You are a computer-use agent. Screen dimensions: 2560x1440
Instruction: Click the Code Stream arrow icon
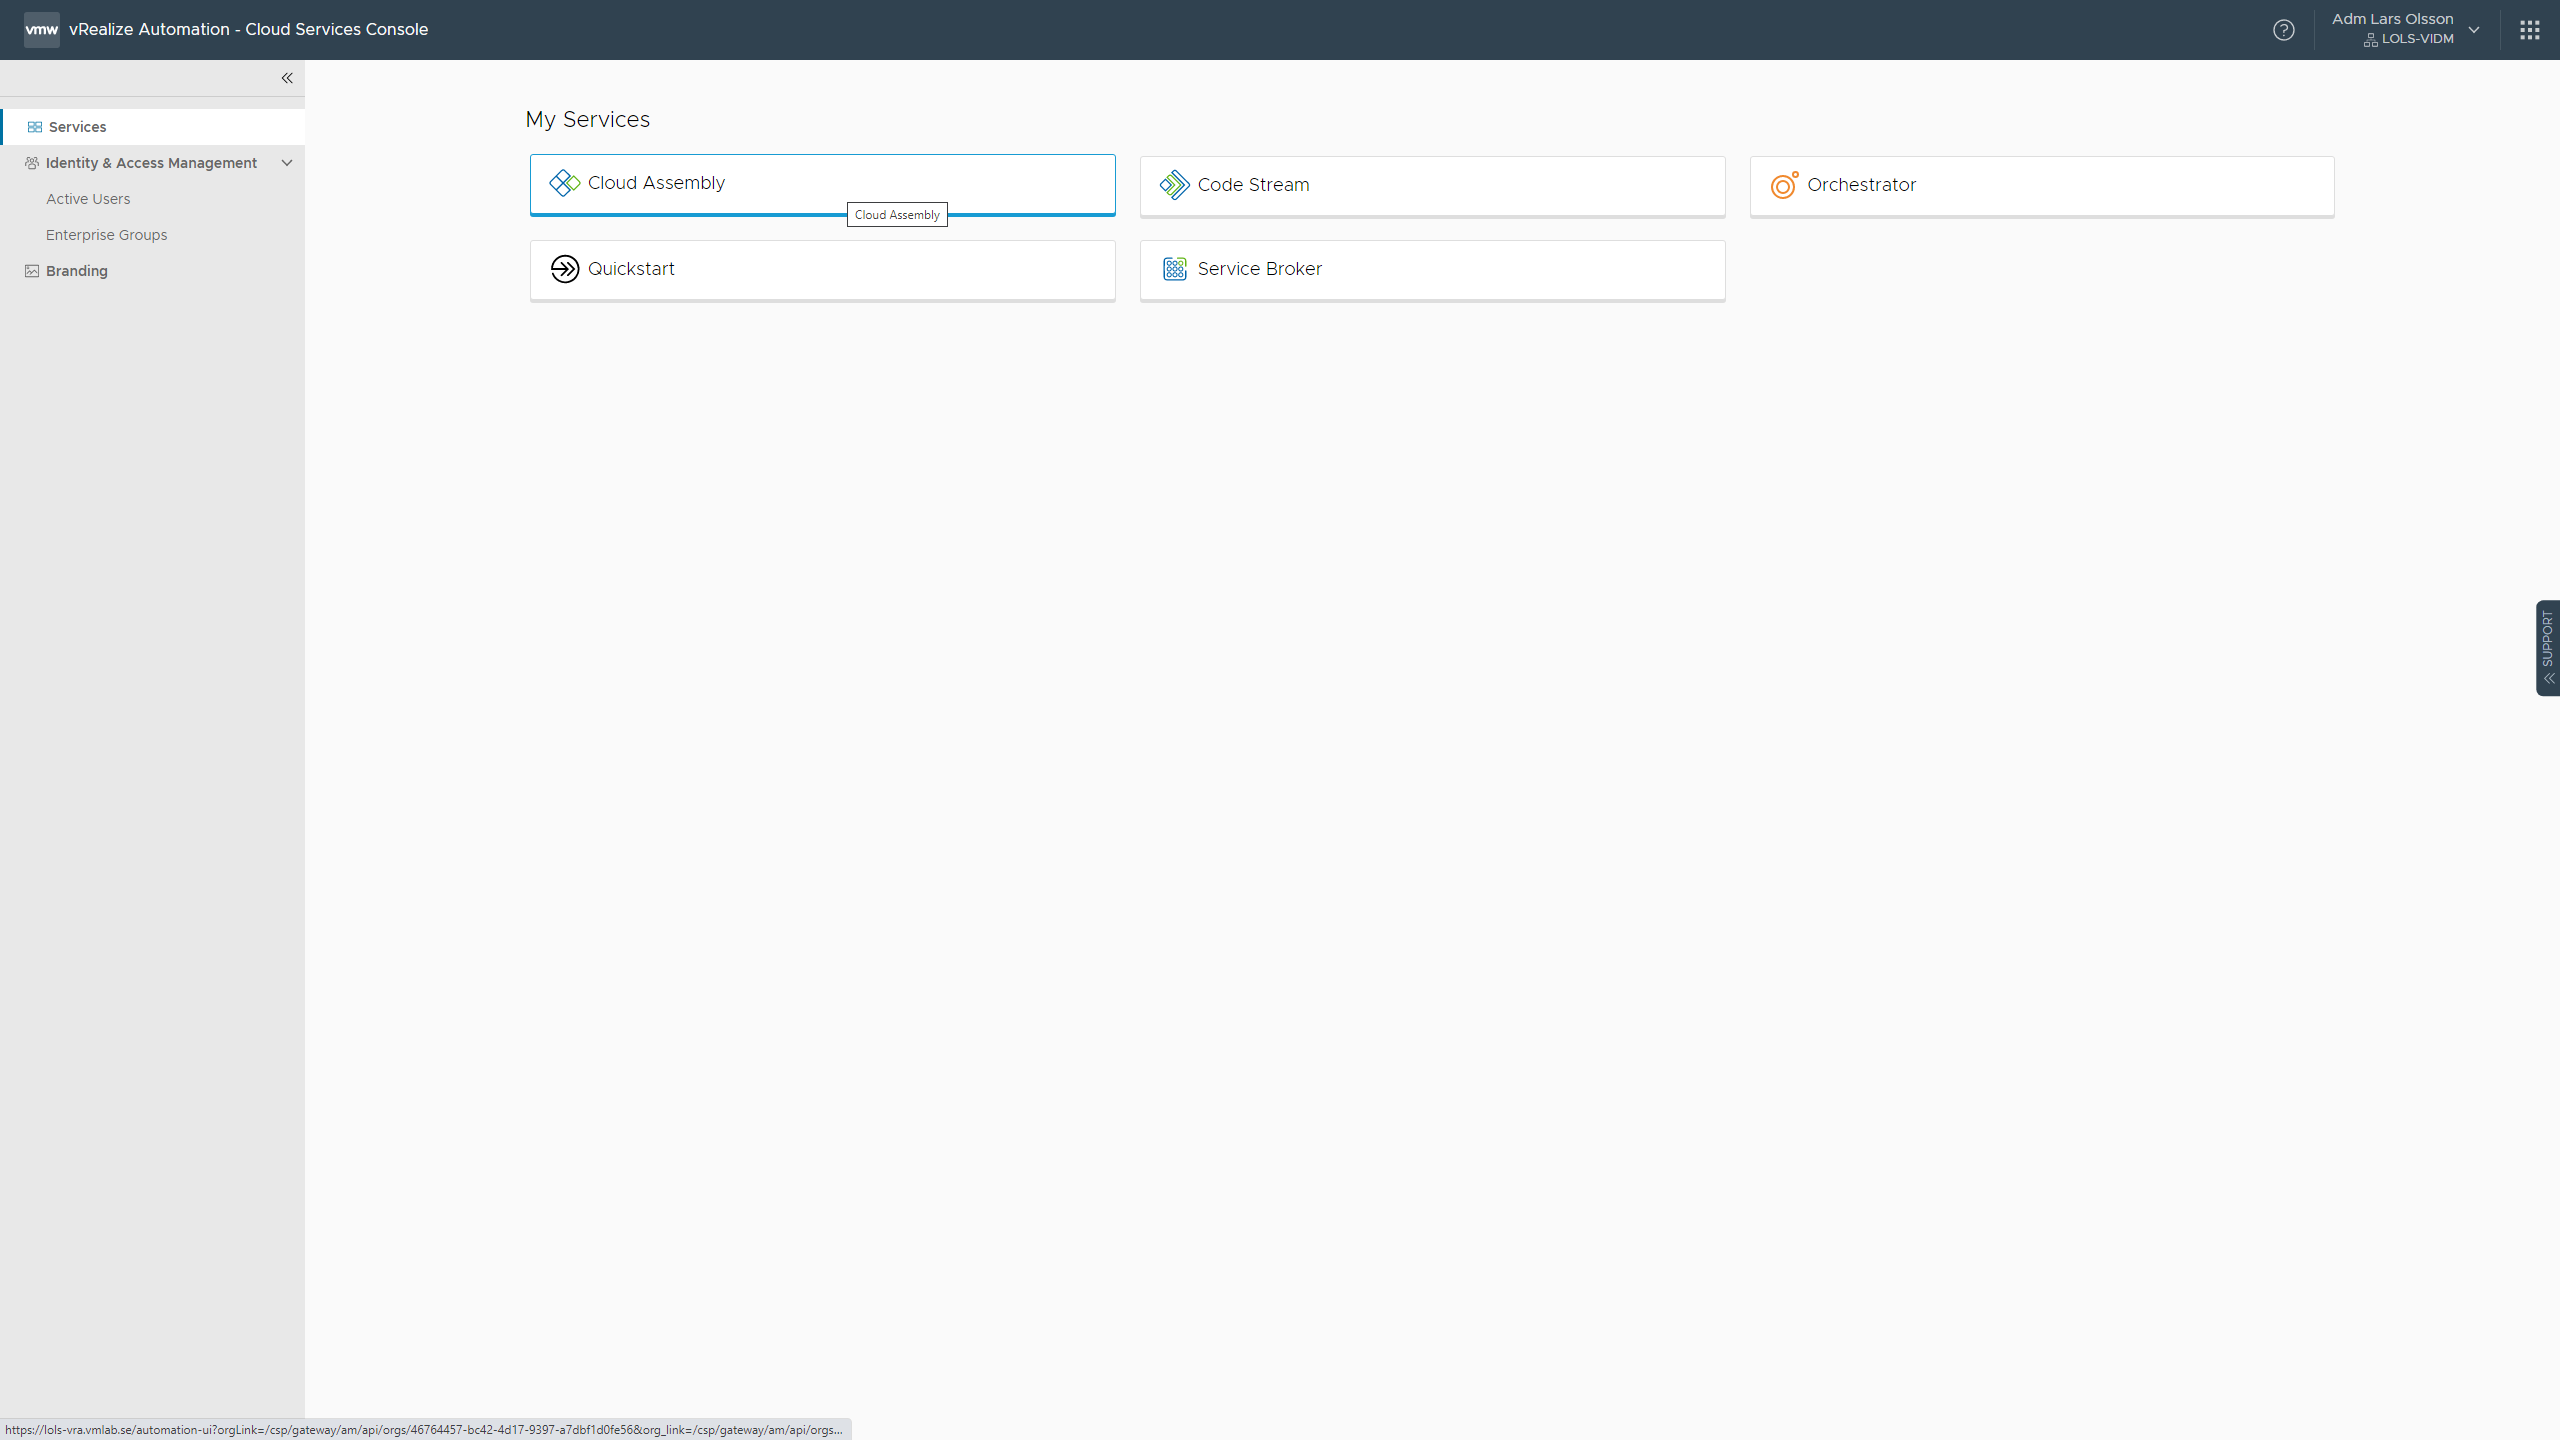1175,185
